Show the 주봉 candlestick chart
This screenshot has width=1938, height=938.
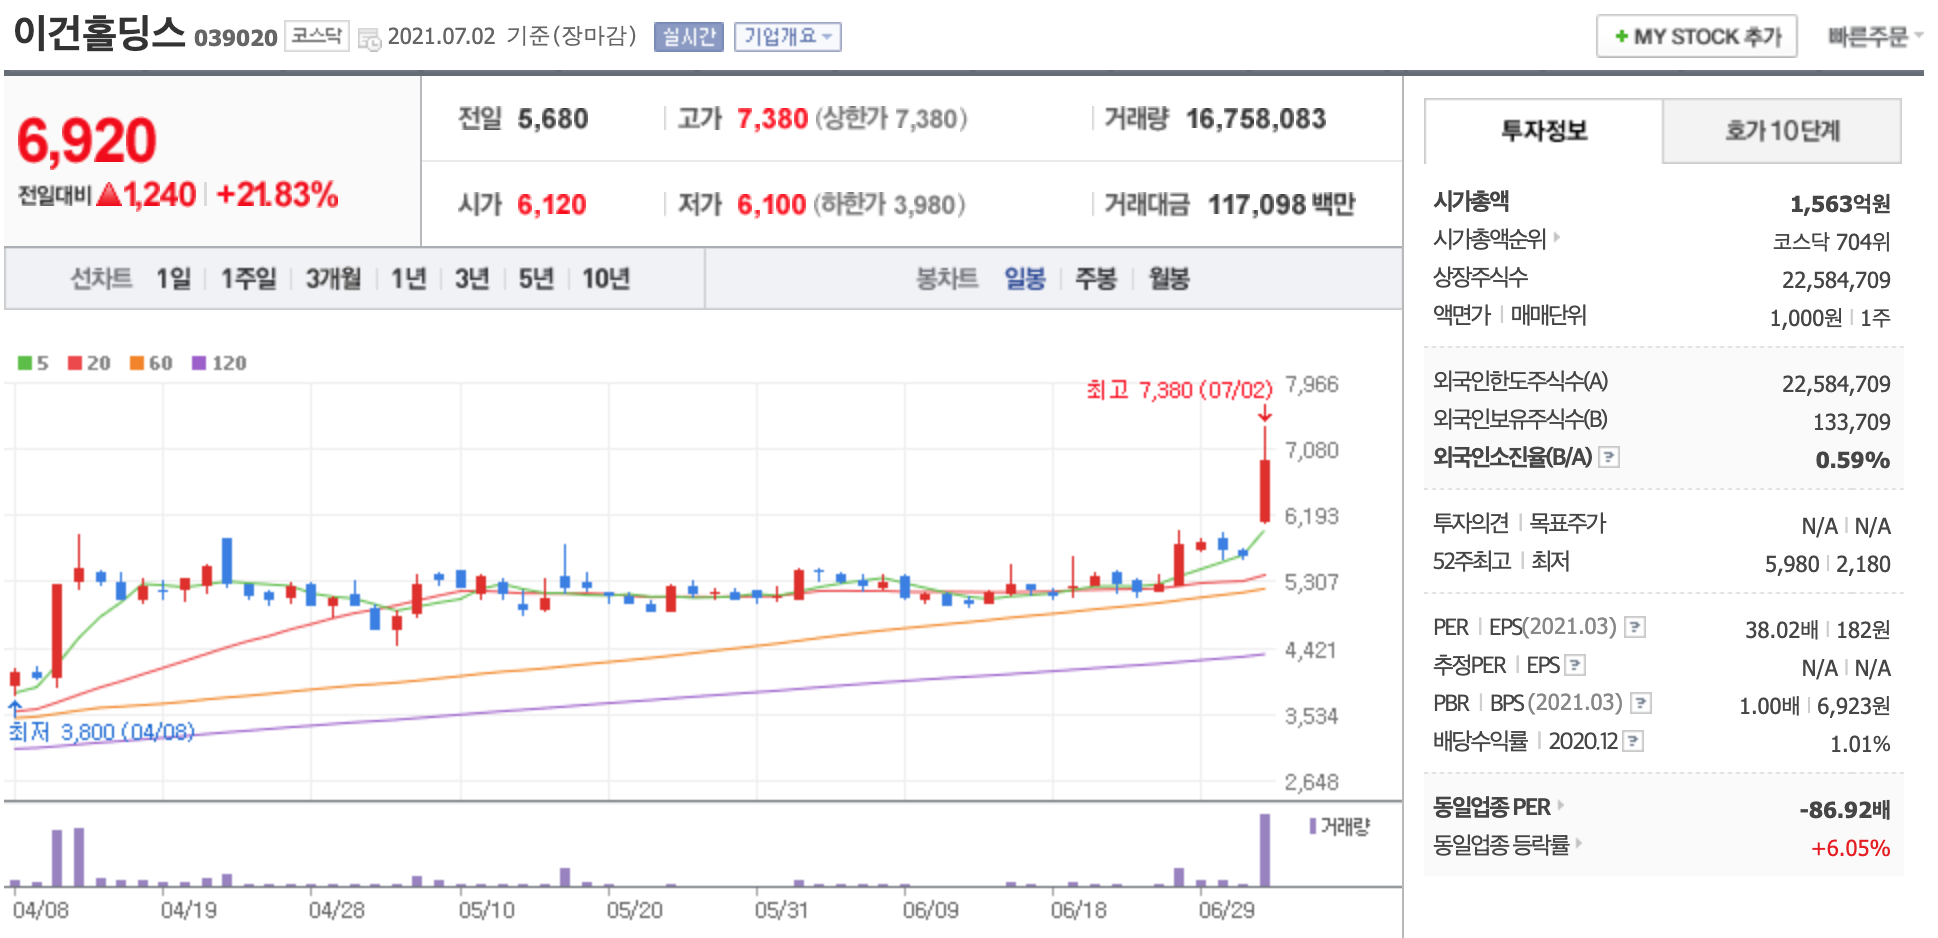[x=1096, y=278]
